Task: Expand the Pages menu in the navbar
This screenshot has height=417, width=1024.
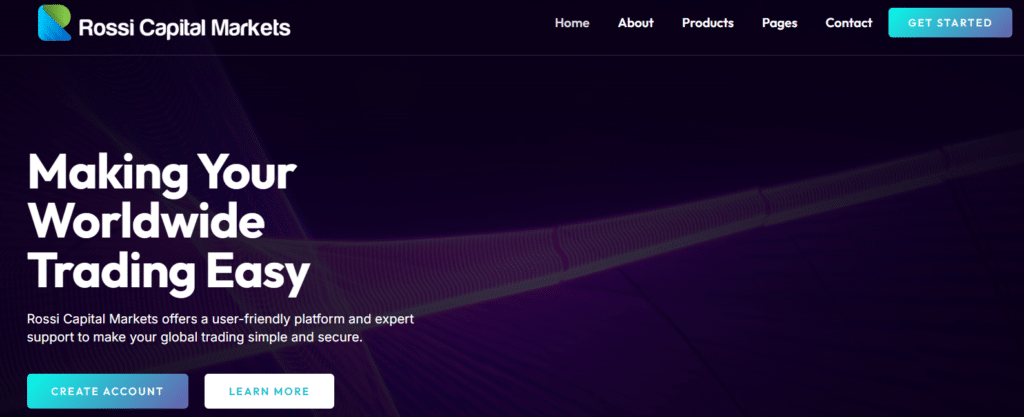Action: 779,23
